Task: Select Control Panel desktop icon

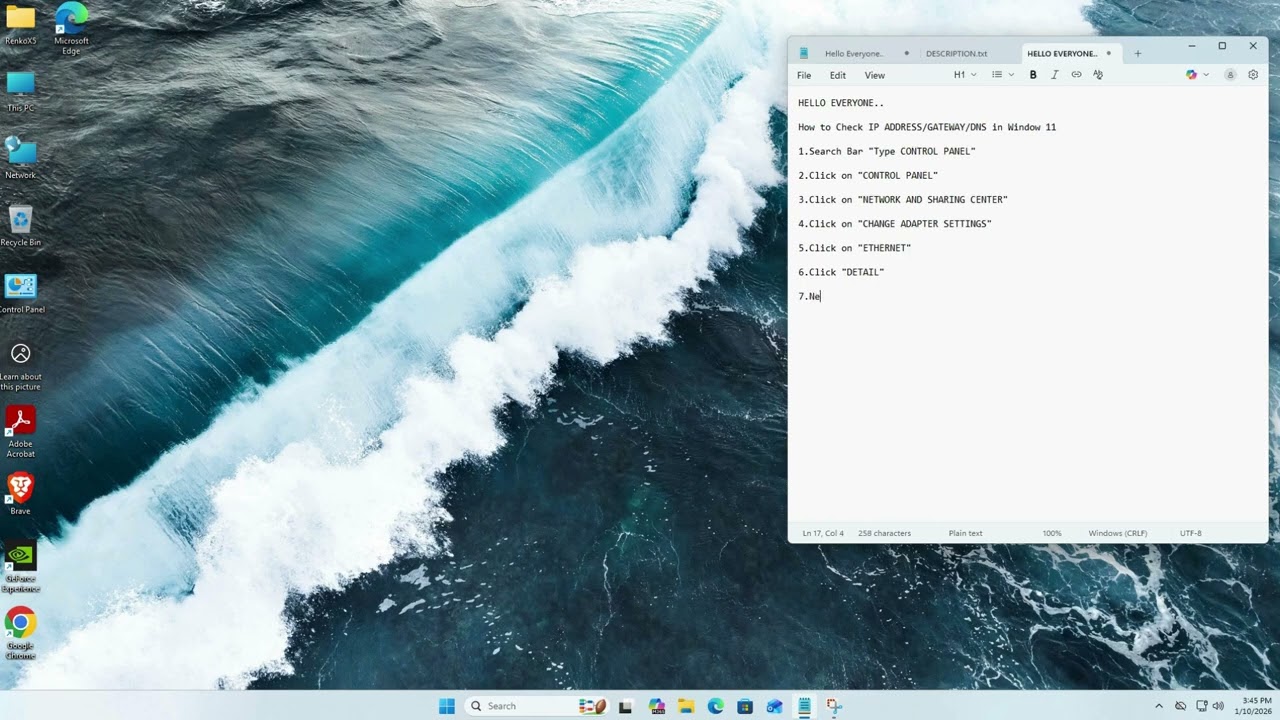Action: (20, 293)
